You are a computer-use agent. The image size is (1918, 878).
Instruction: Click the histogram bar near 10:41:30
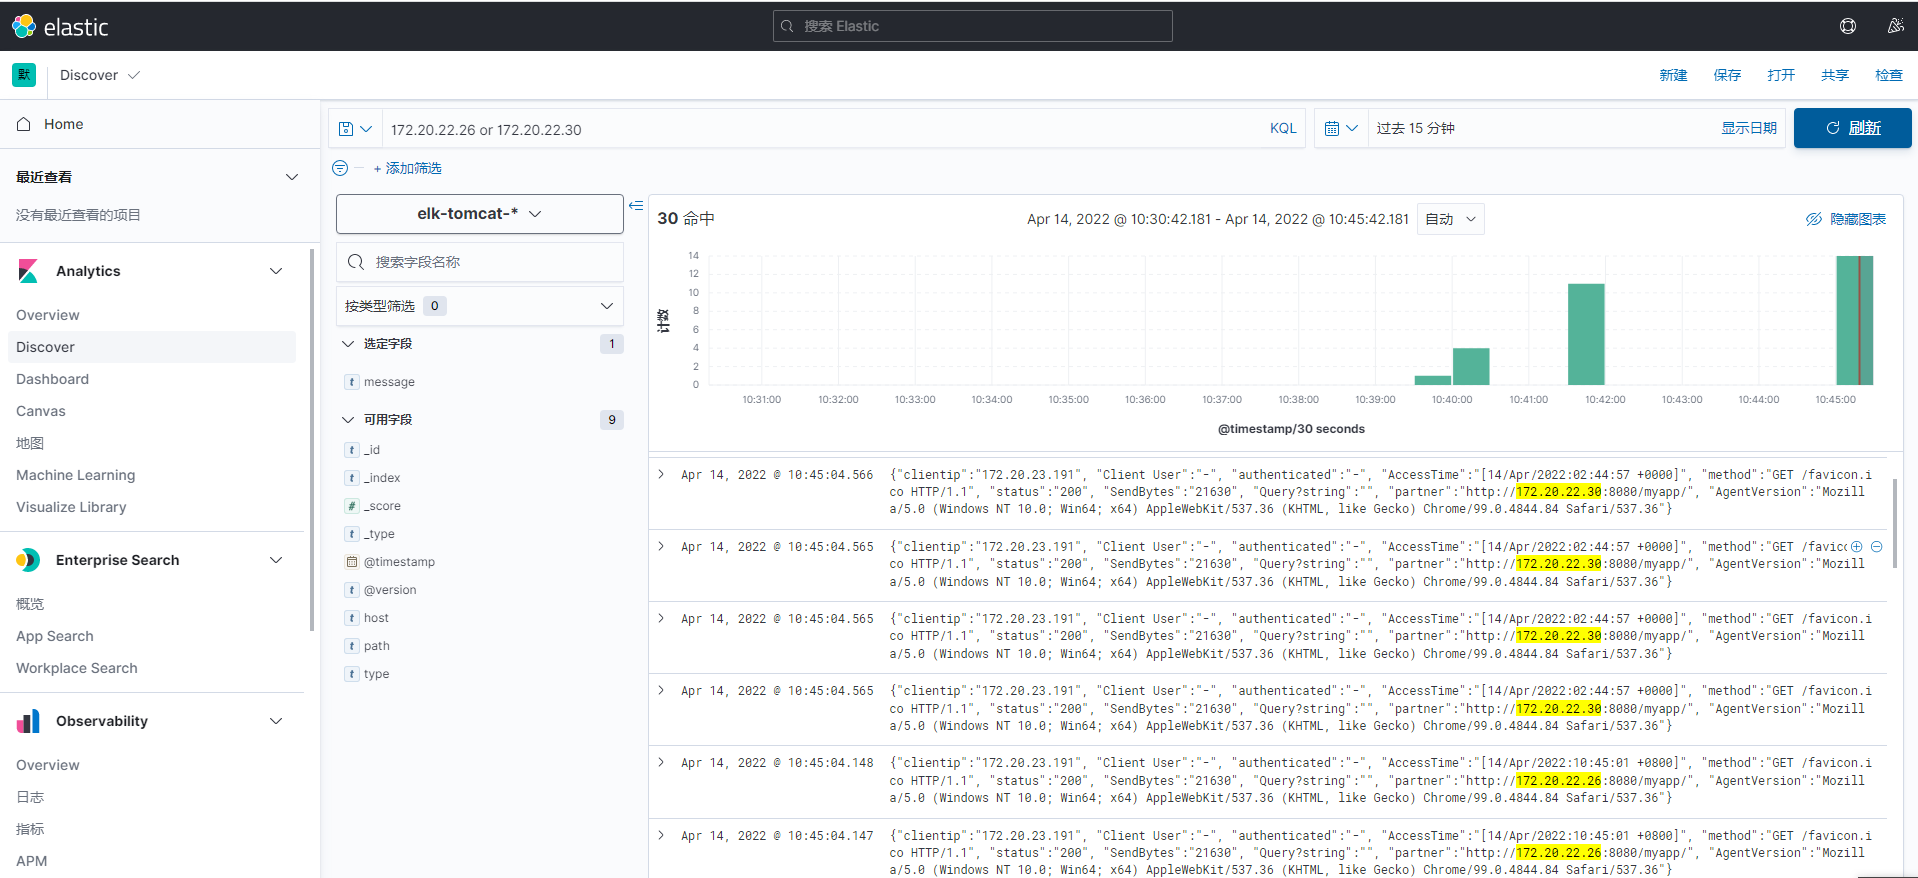click(x=1586, y=334)
